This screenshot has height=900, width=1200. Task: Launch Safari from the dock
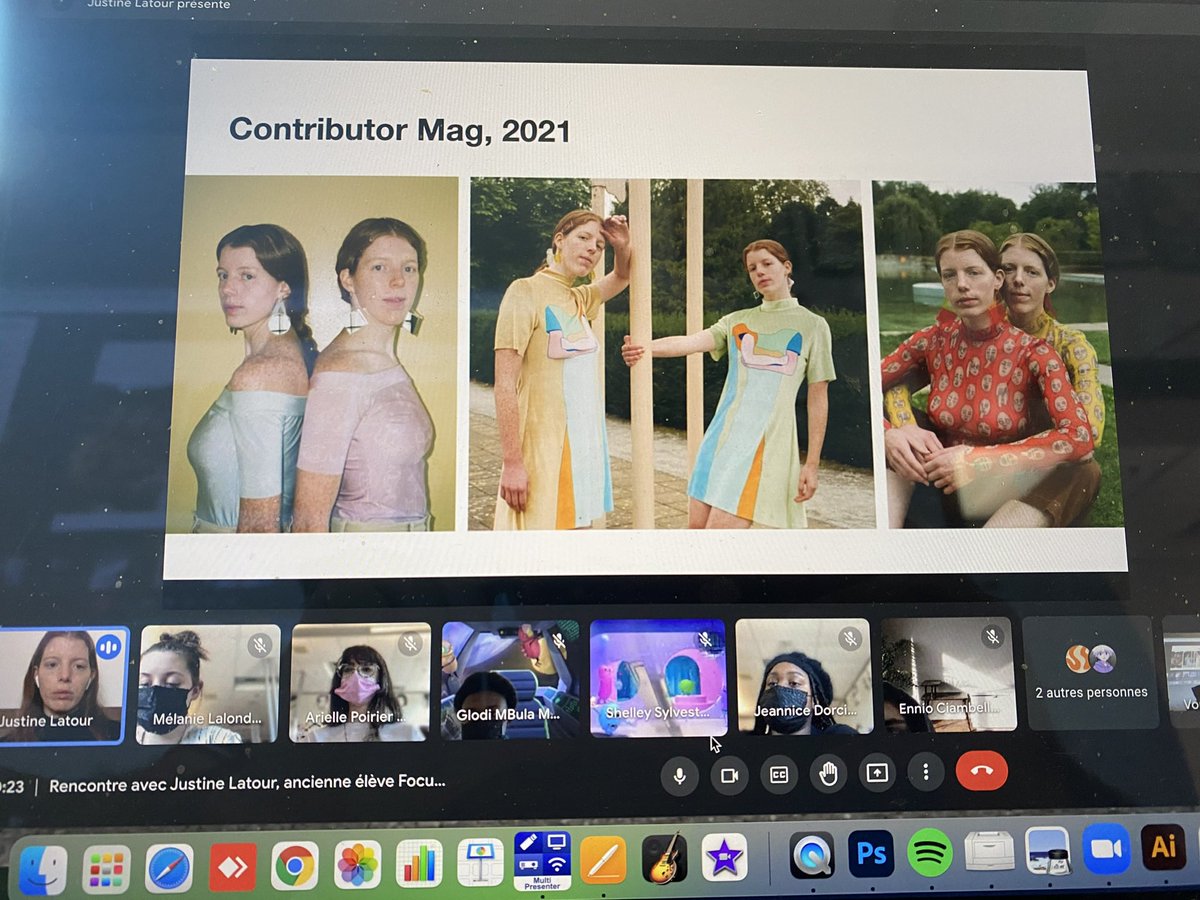click(x=169, y=868)
